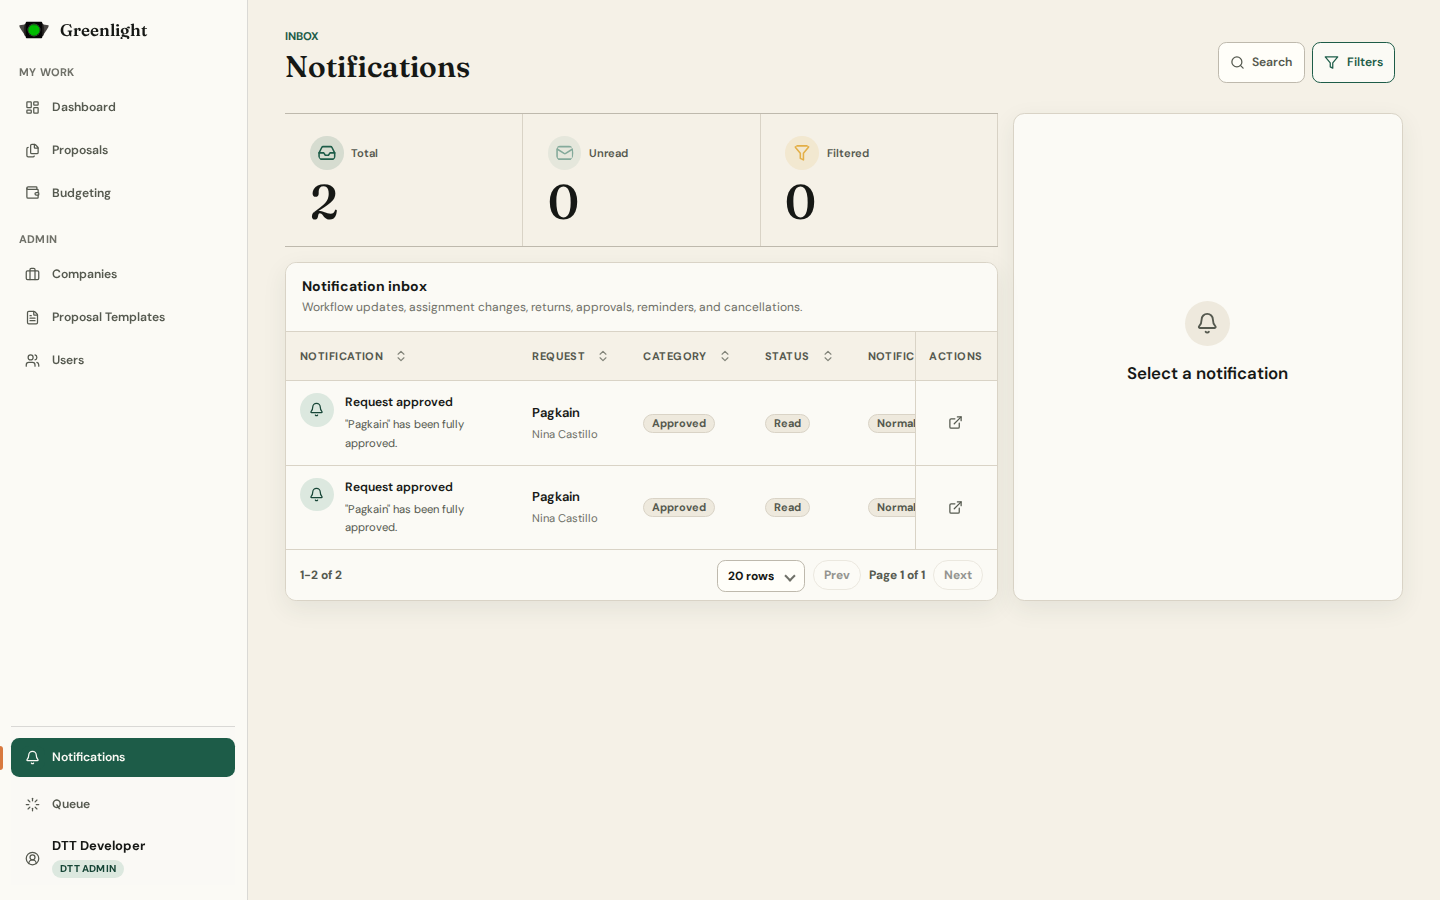Click the Prev pagination button

click(837, 575)
